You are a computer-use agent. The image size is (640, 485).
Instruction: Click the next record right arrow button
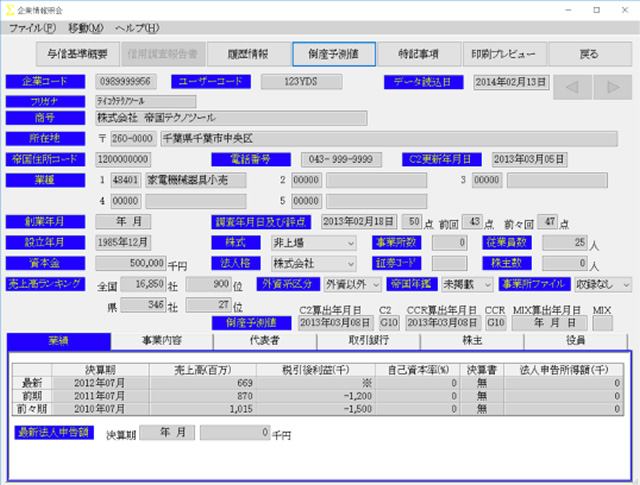tap(612, 87)
